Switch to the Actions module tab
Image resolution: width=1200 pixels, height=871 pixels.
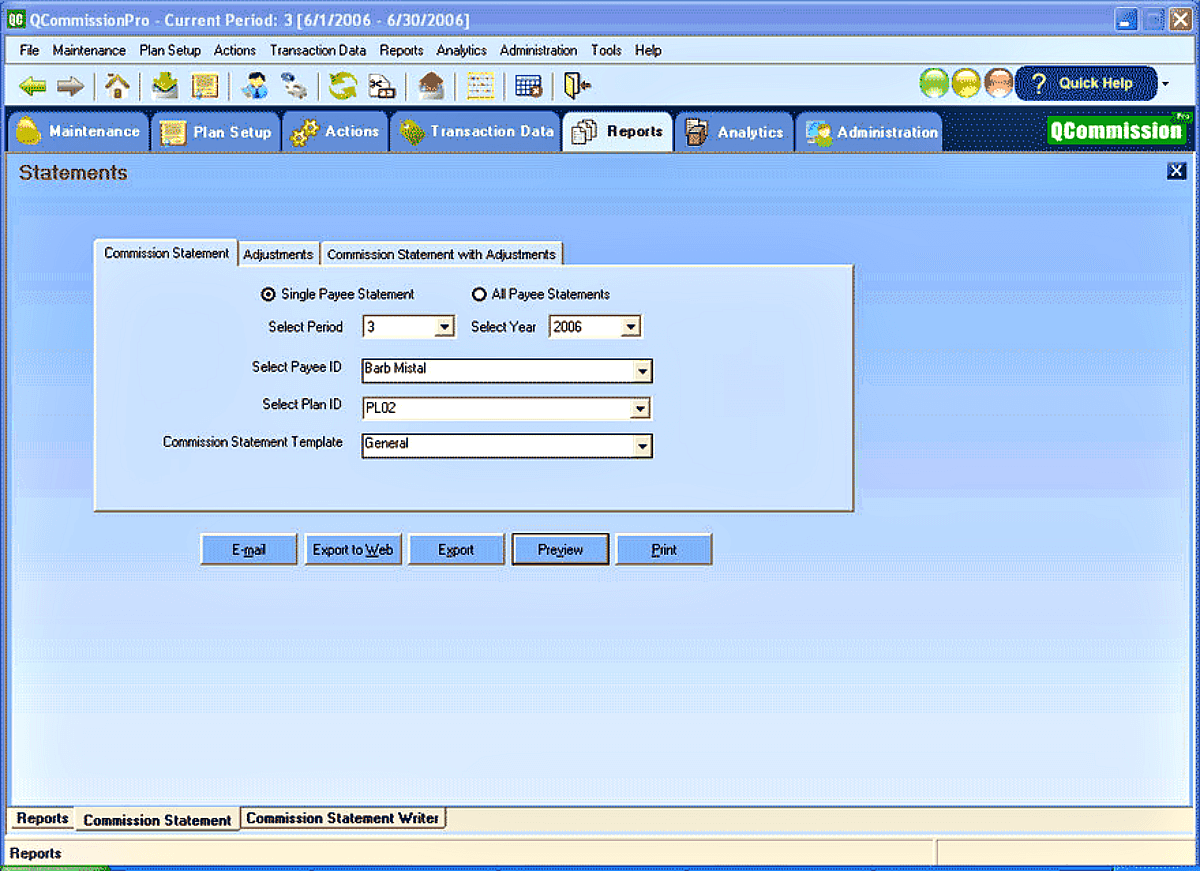tap(335, 132)
